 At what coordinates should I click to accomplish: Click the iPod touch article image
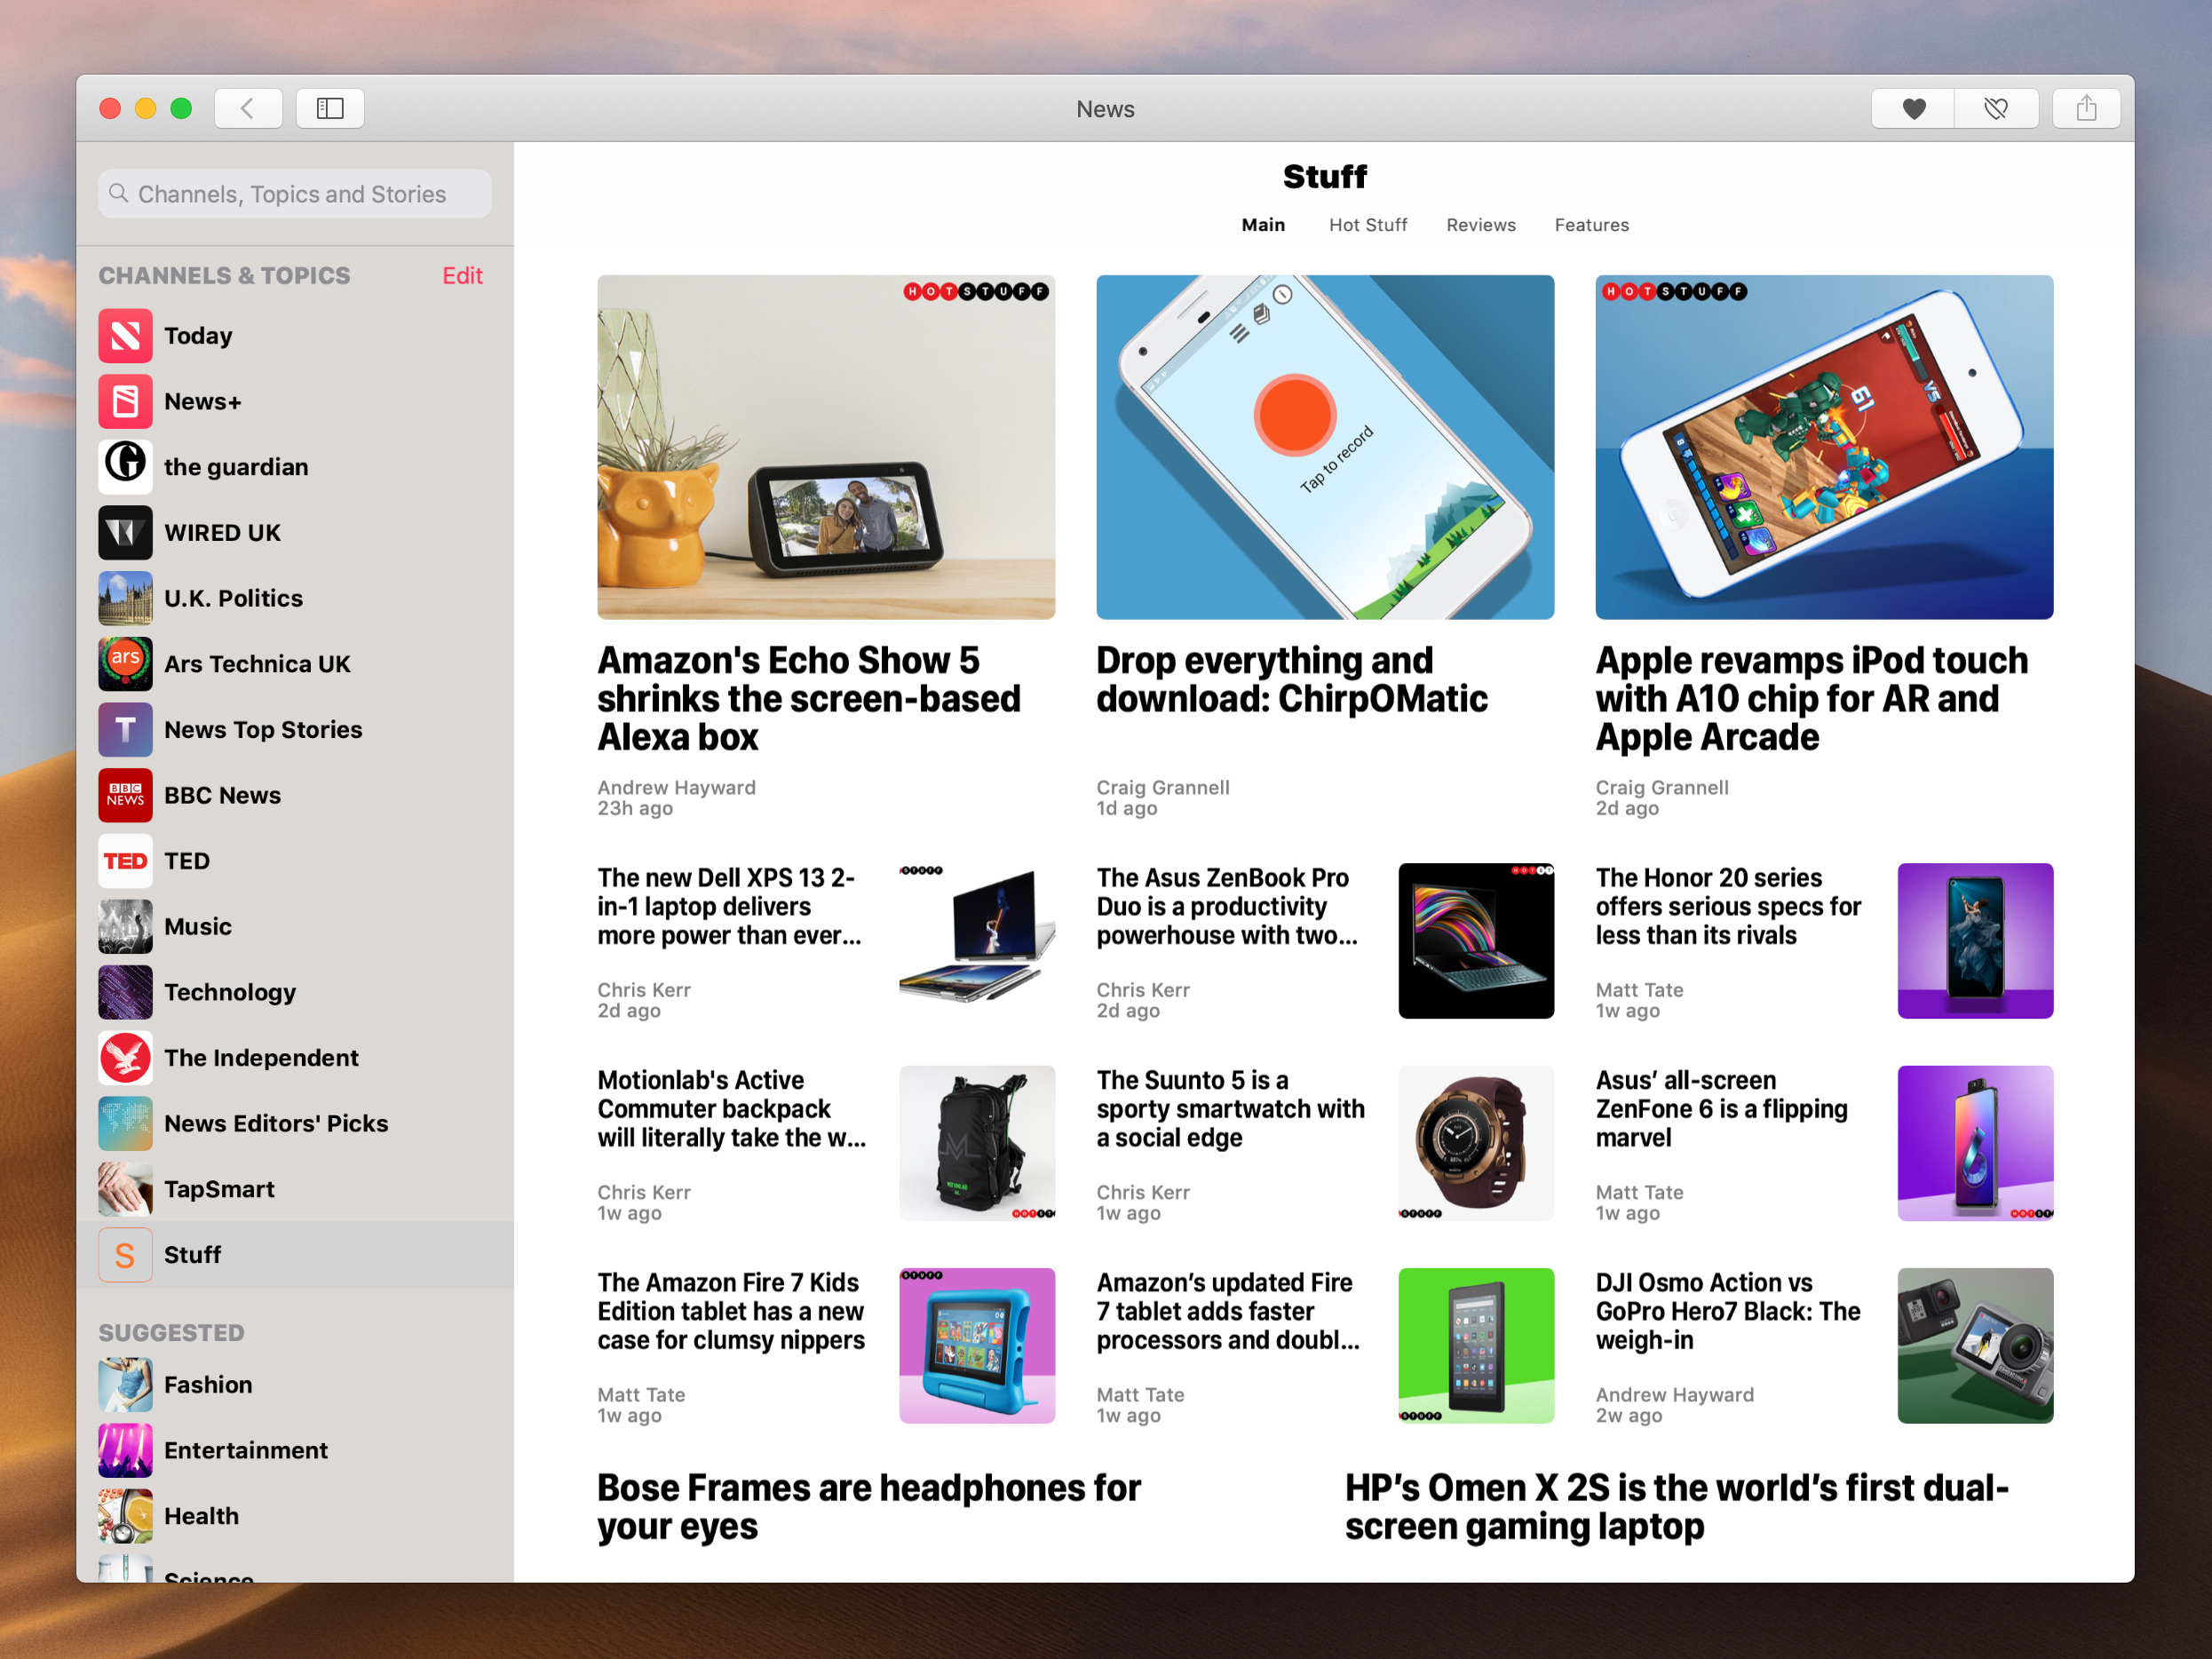1824,447
